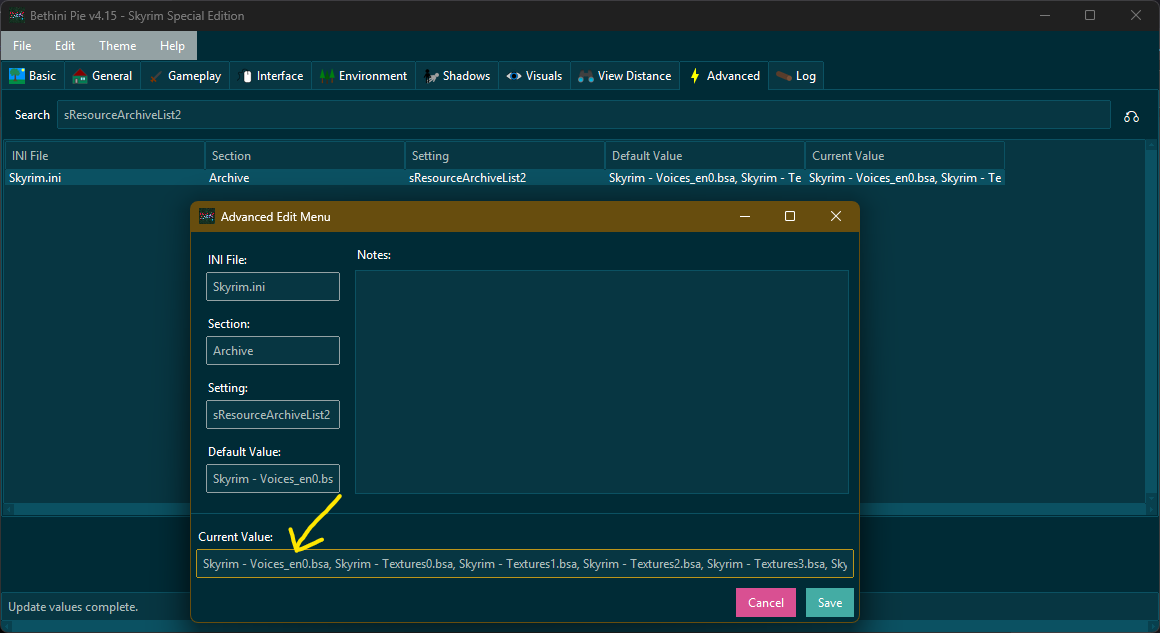This screenshot has height=633, width=1160.
Task: Click the Gameplay tab sword icon
Action: click(x=155, y=76)
